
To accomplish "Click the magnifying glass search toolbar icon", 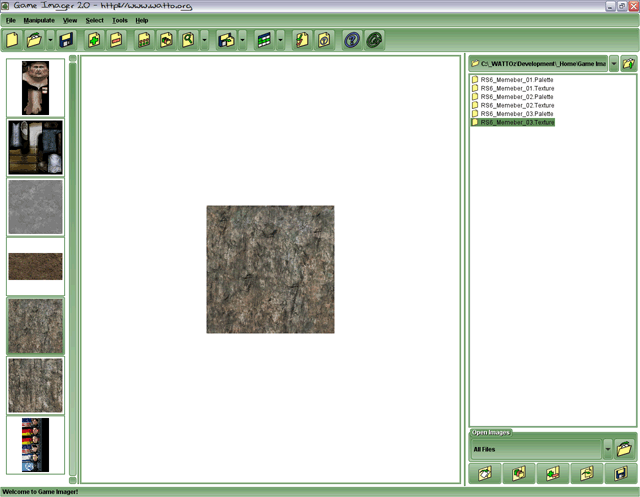I will point(188,40).
